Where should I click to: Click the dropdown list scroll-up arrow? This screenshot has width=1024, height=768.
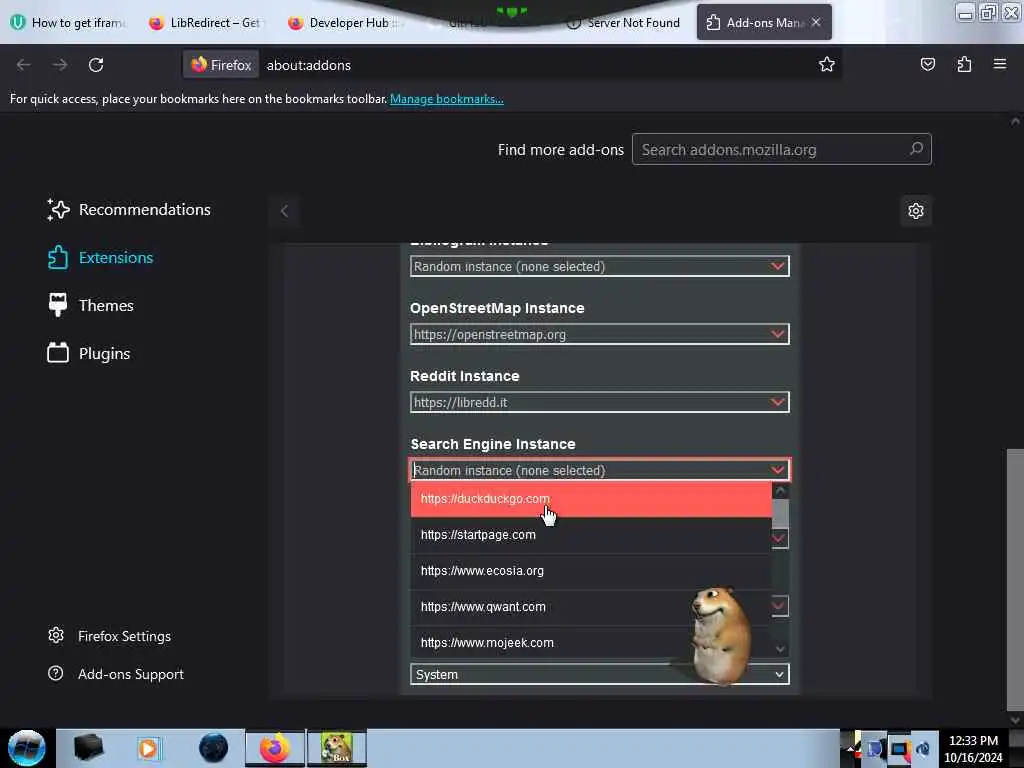(780, 490)
